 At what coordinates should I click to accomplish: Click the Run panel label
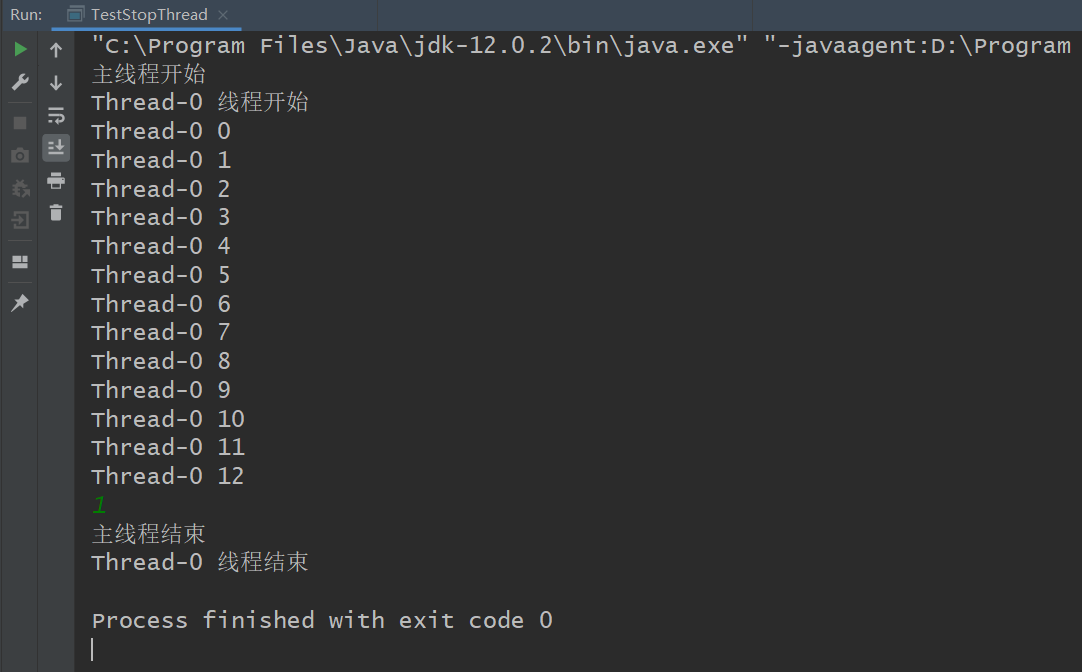pyautogui.click(x=26, y=15)
